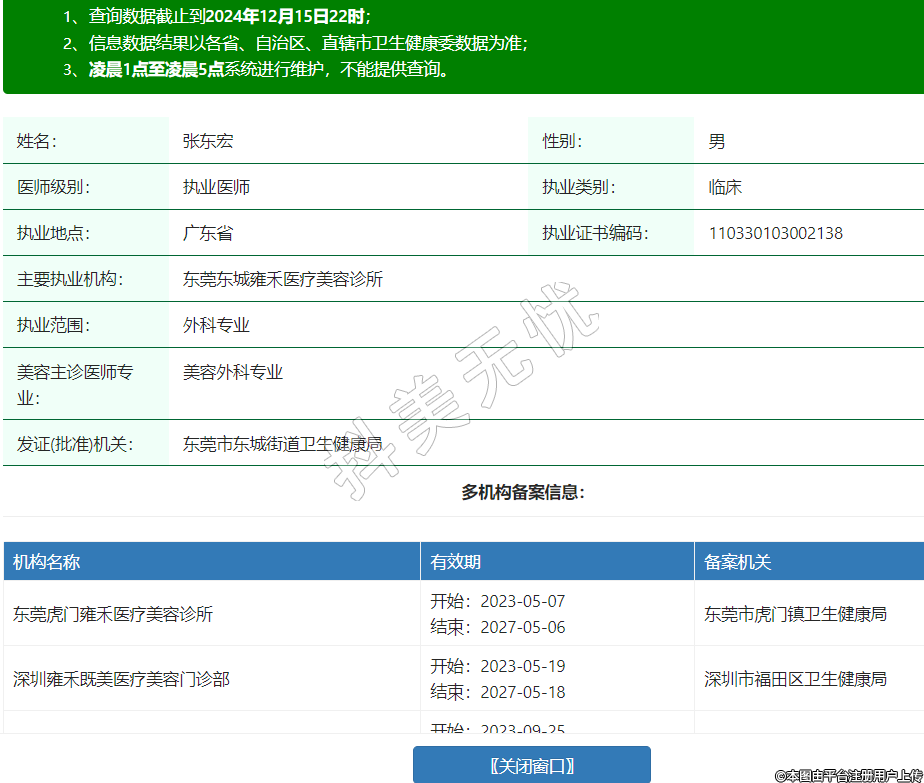924x783 pixels.
Task: Select the 深圳雍禾玒美医疗美容门诊部 table row
Action: point(121,679)
